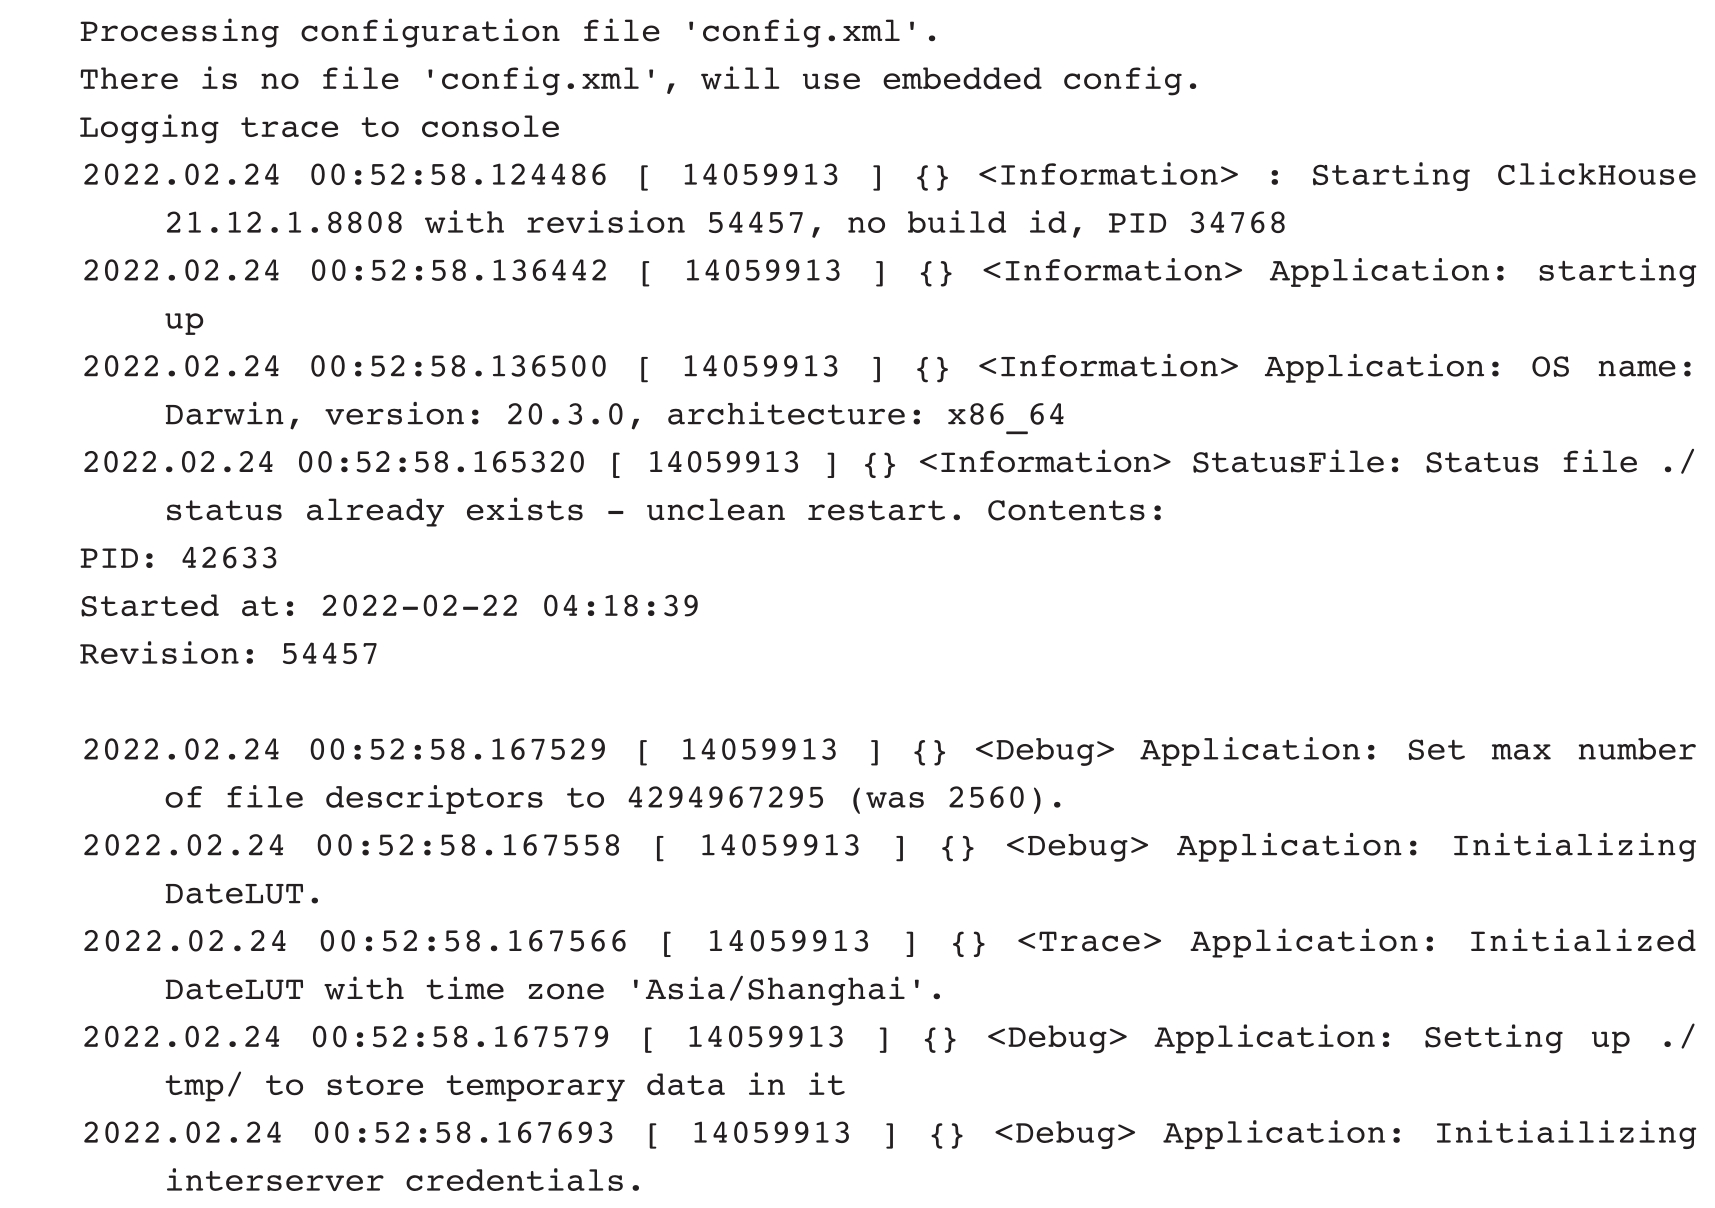
Task: Click the 'Application: starting' log entry
Action: coord(1483,272)
